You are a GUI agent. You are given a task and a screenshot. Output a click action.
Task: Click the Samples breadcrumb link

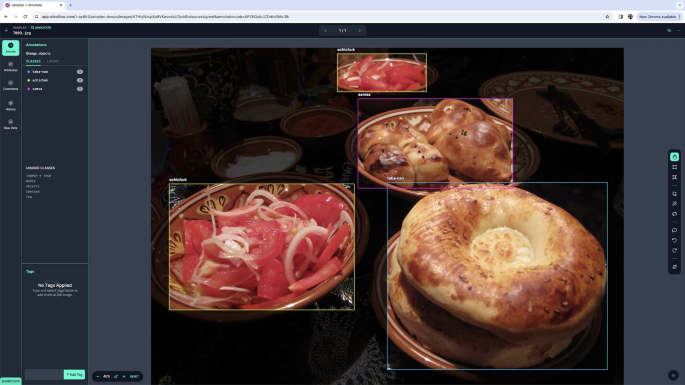(20, 28)
